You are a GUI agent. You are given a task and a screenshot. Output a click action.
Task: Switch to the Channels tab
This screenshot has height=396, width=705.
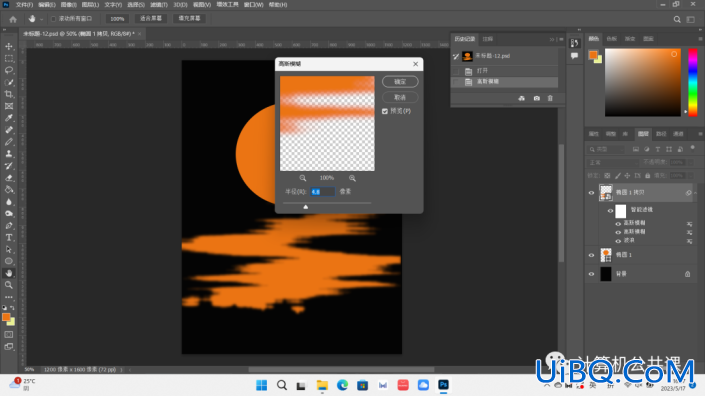pyautogui.click(x=678, y=134)
